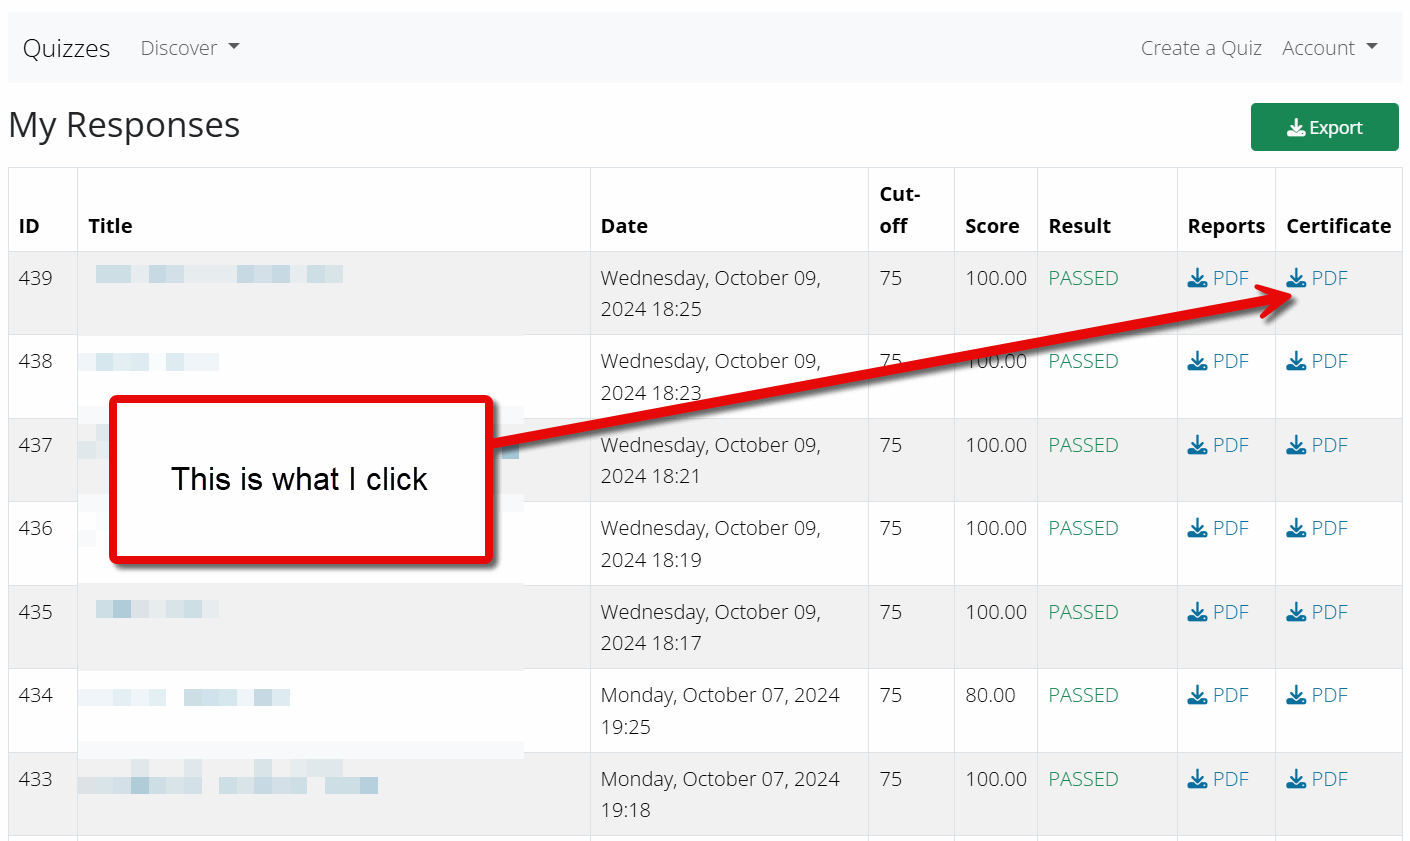Expand the Discover dropdown menu

pos(190,48)
